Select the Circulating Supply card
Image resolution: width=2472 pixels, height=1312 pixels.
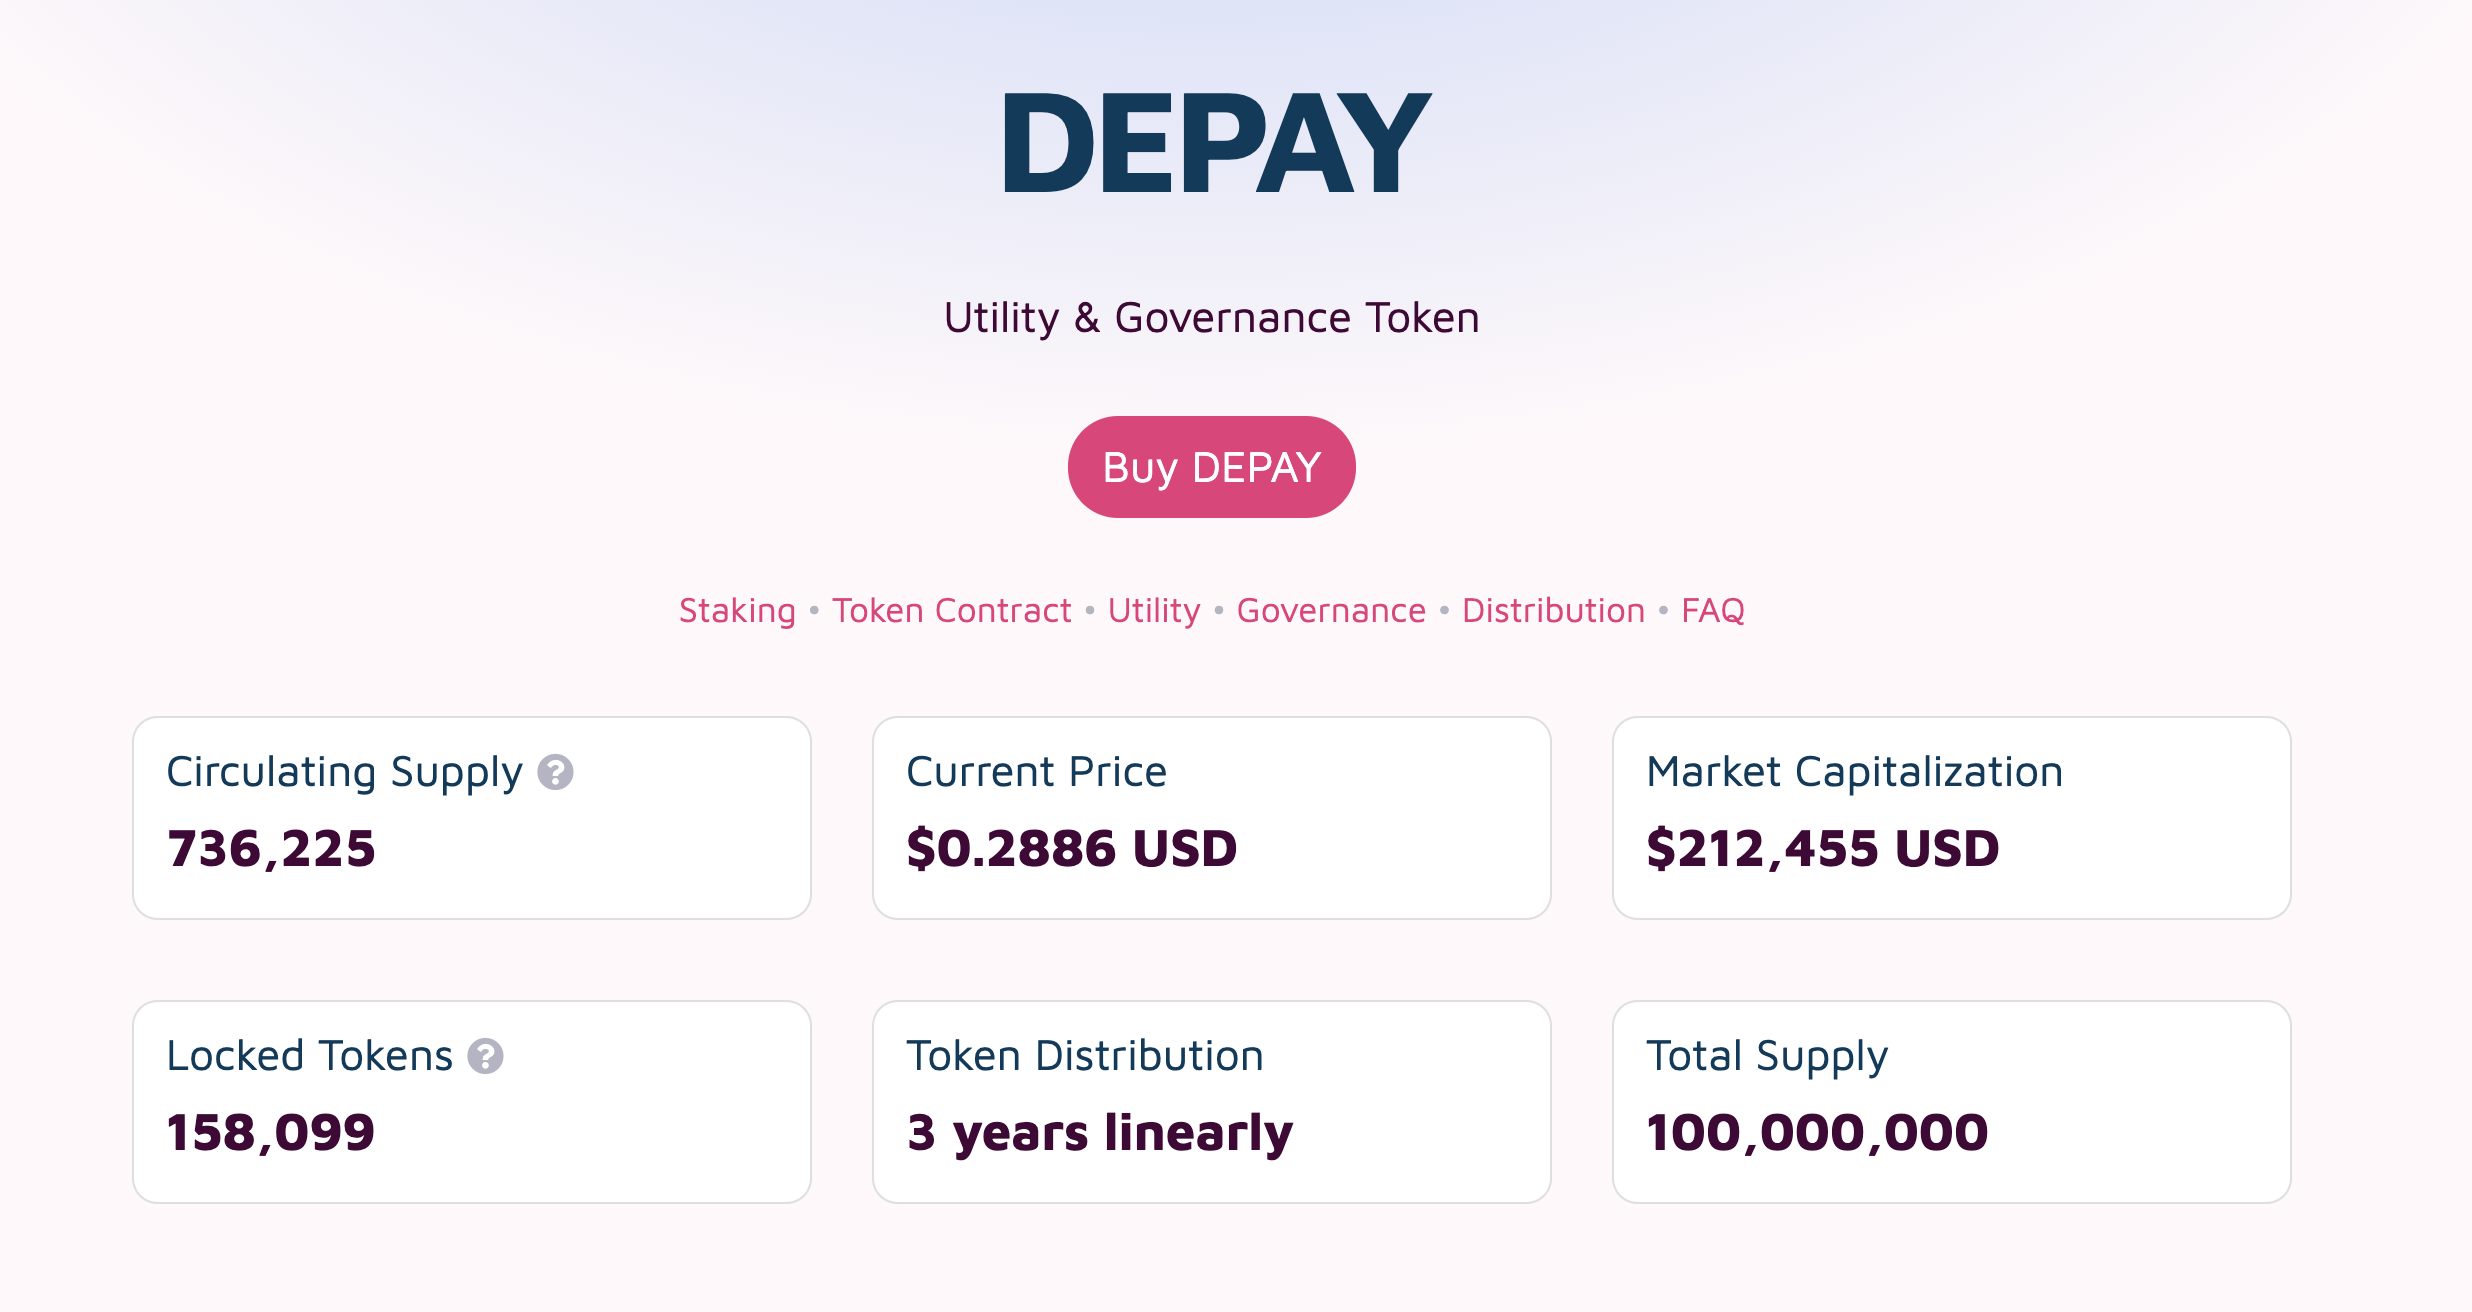pyautogui.click(x=472, y=818)
